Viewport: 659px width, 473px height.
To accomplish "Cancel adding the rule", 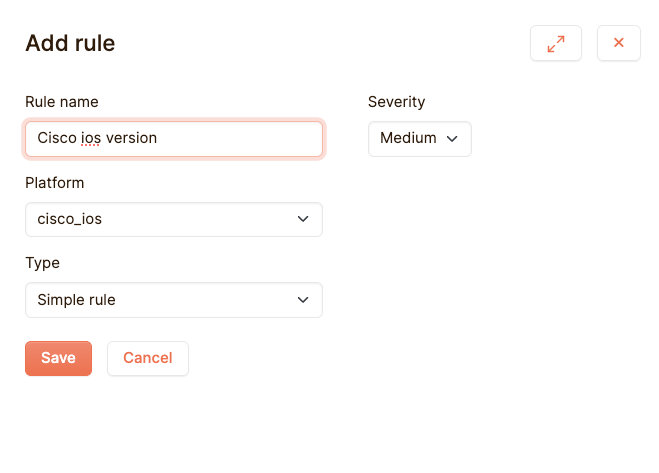I will point(148,358).
